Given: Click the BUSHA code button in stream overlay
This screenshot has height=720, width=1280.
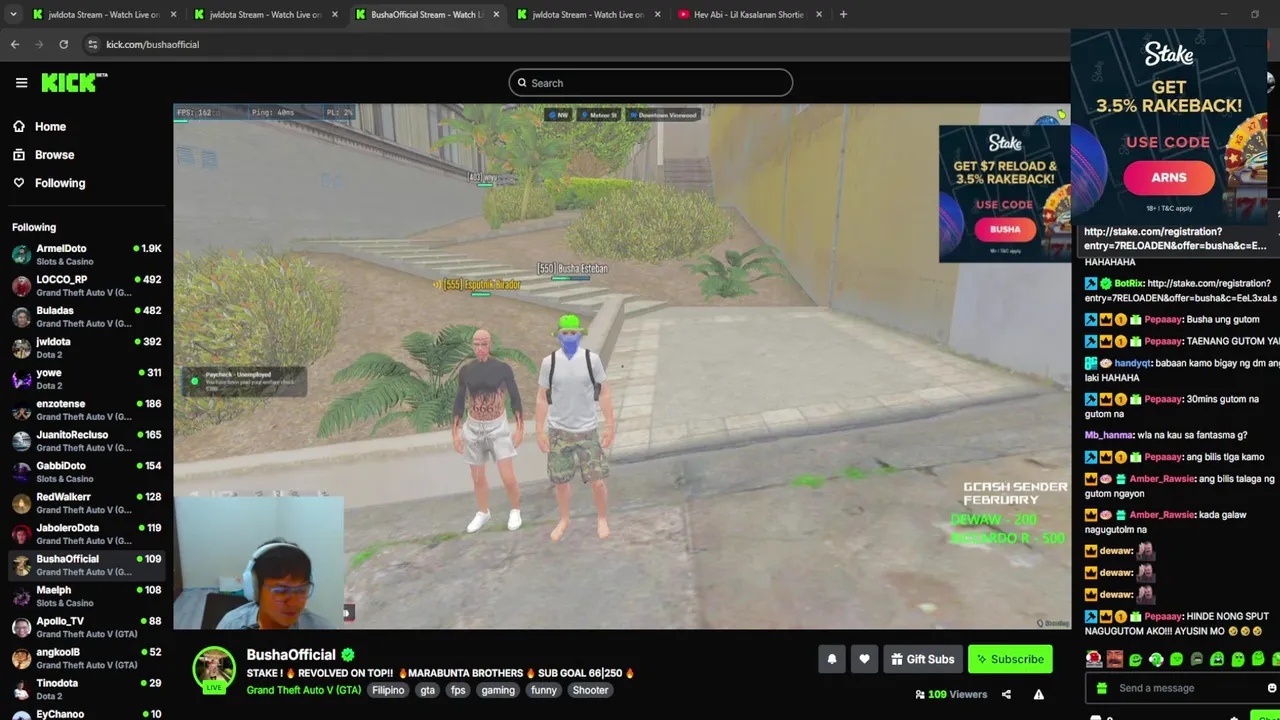Looking at the screenshot, I should [1005, 229].
